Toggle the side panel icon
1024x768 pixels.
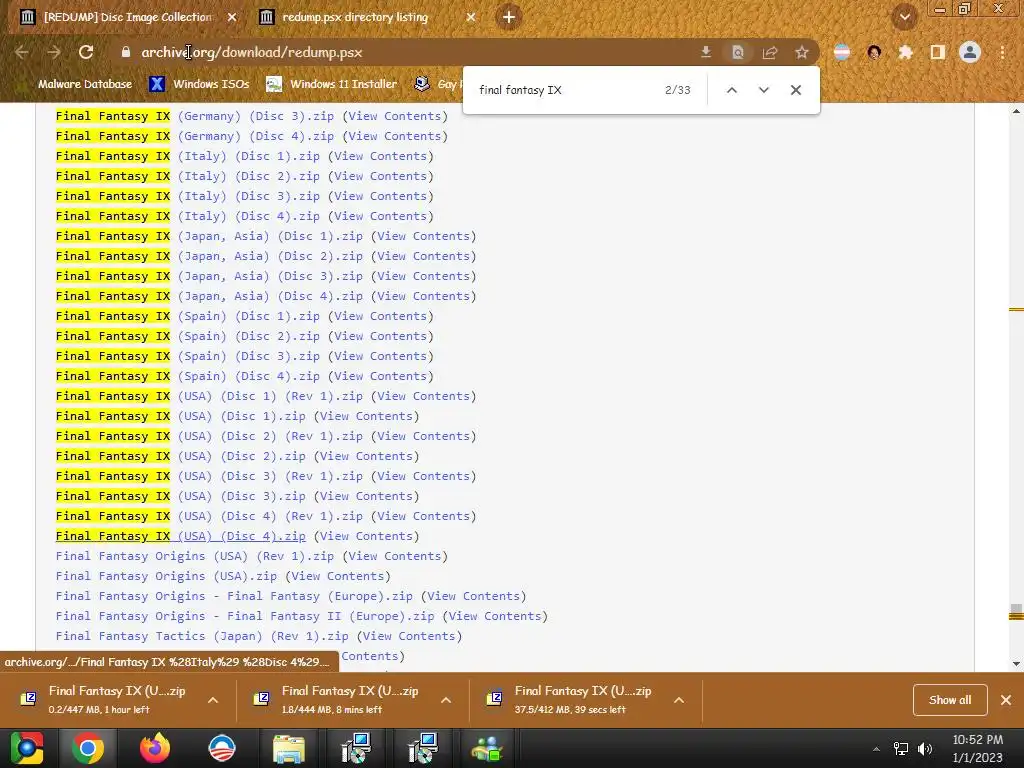pos(938,52)
